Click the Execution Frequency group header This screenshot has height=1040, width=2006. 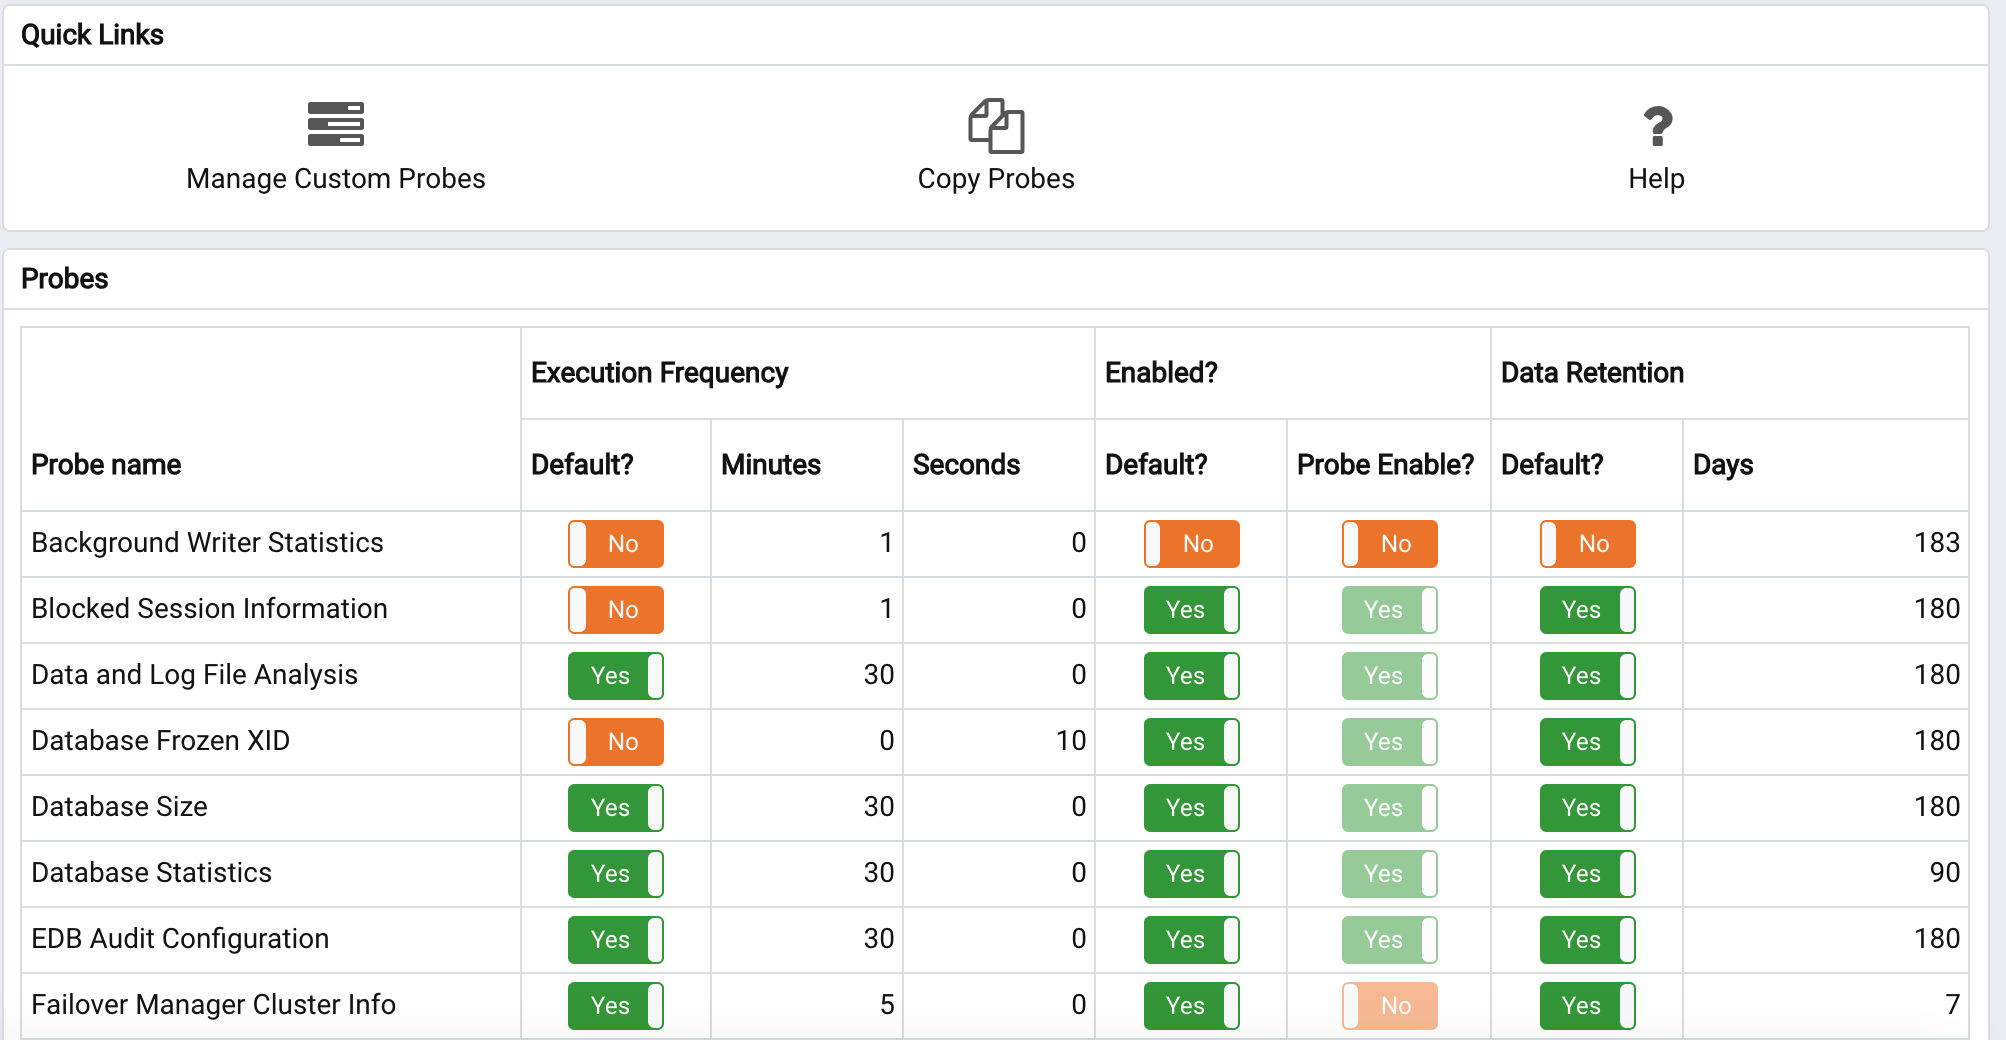[660, 373]
